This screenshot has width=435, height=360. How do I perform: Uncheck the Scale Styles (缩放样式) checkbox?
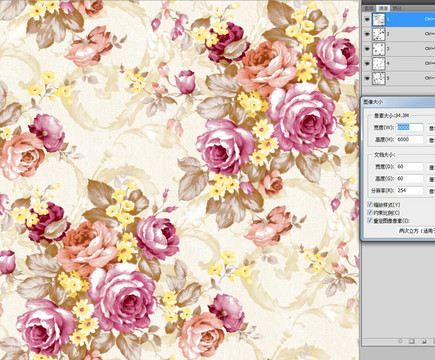click(370, 205)
